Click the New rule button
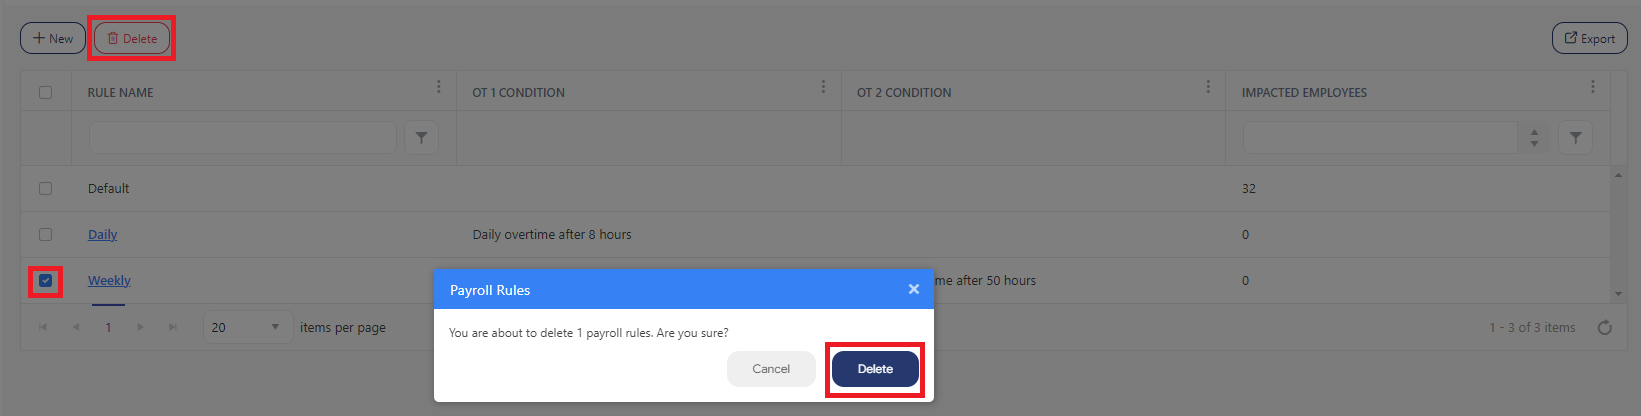 (53, 39)
